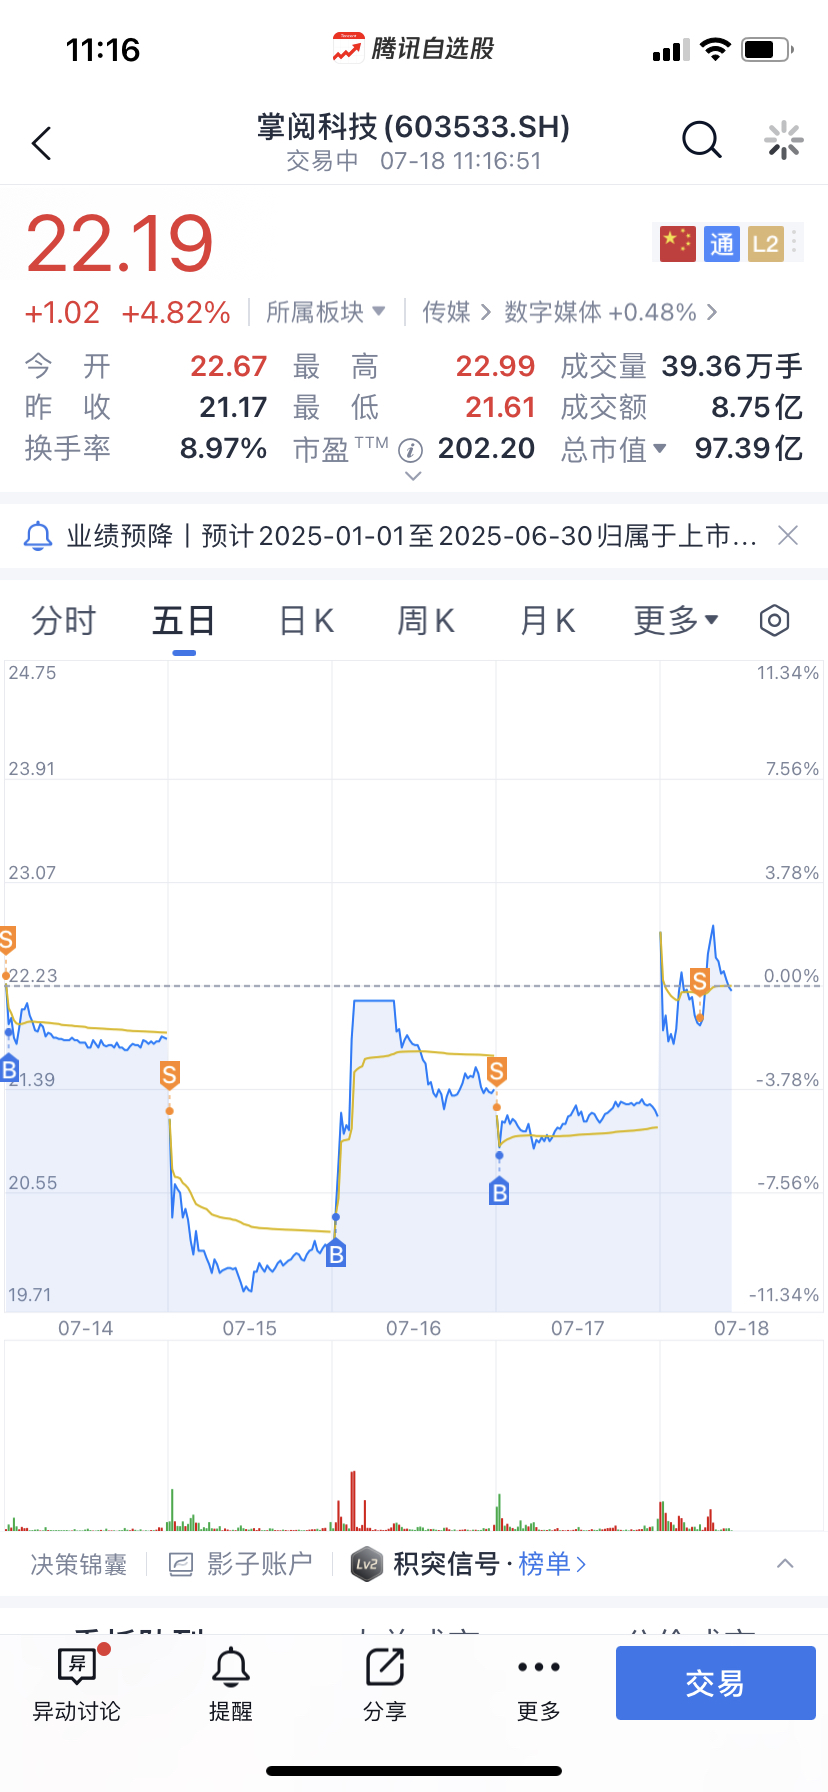Tap the L2 level badge
The width and height of the screenshot is (828, 1792).
[766, 244]
